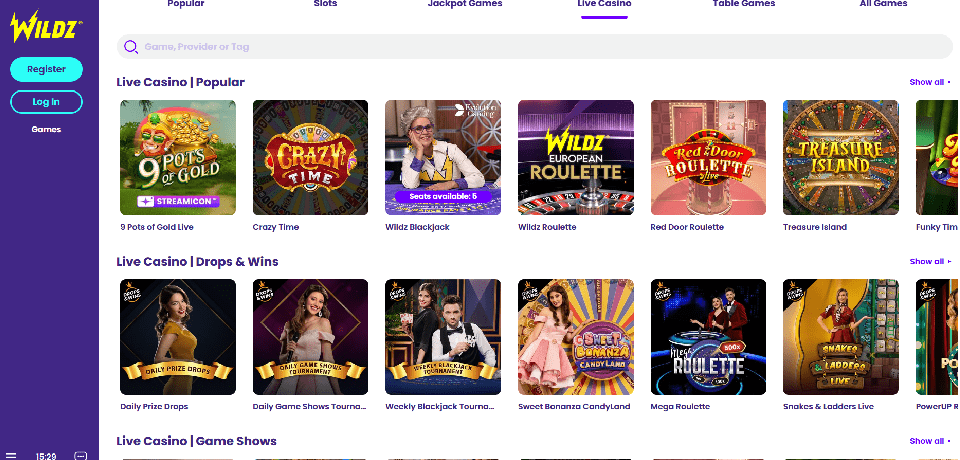Select the Table Games tab
The image size is (960, 460).
click(745, 5)
